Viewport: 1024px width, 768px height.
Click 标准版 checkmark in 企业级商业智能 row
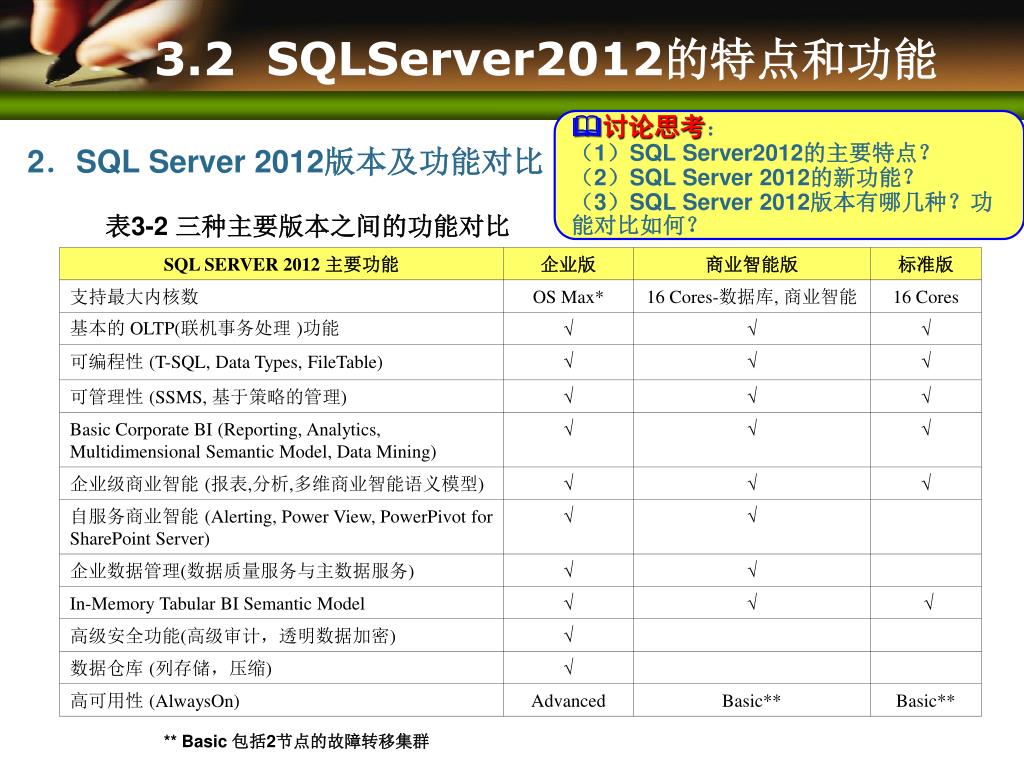(926, 483)
